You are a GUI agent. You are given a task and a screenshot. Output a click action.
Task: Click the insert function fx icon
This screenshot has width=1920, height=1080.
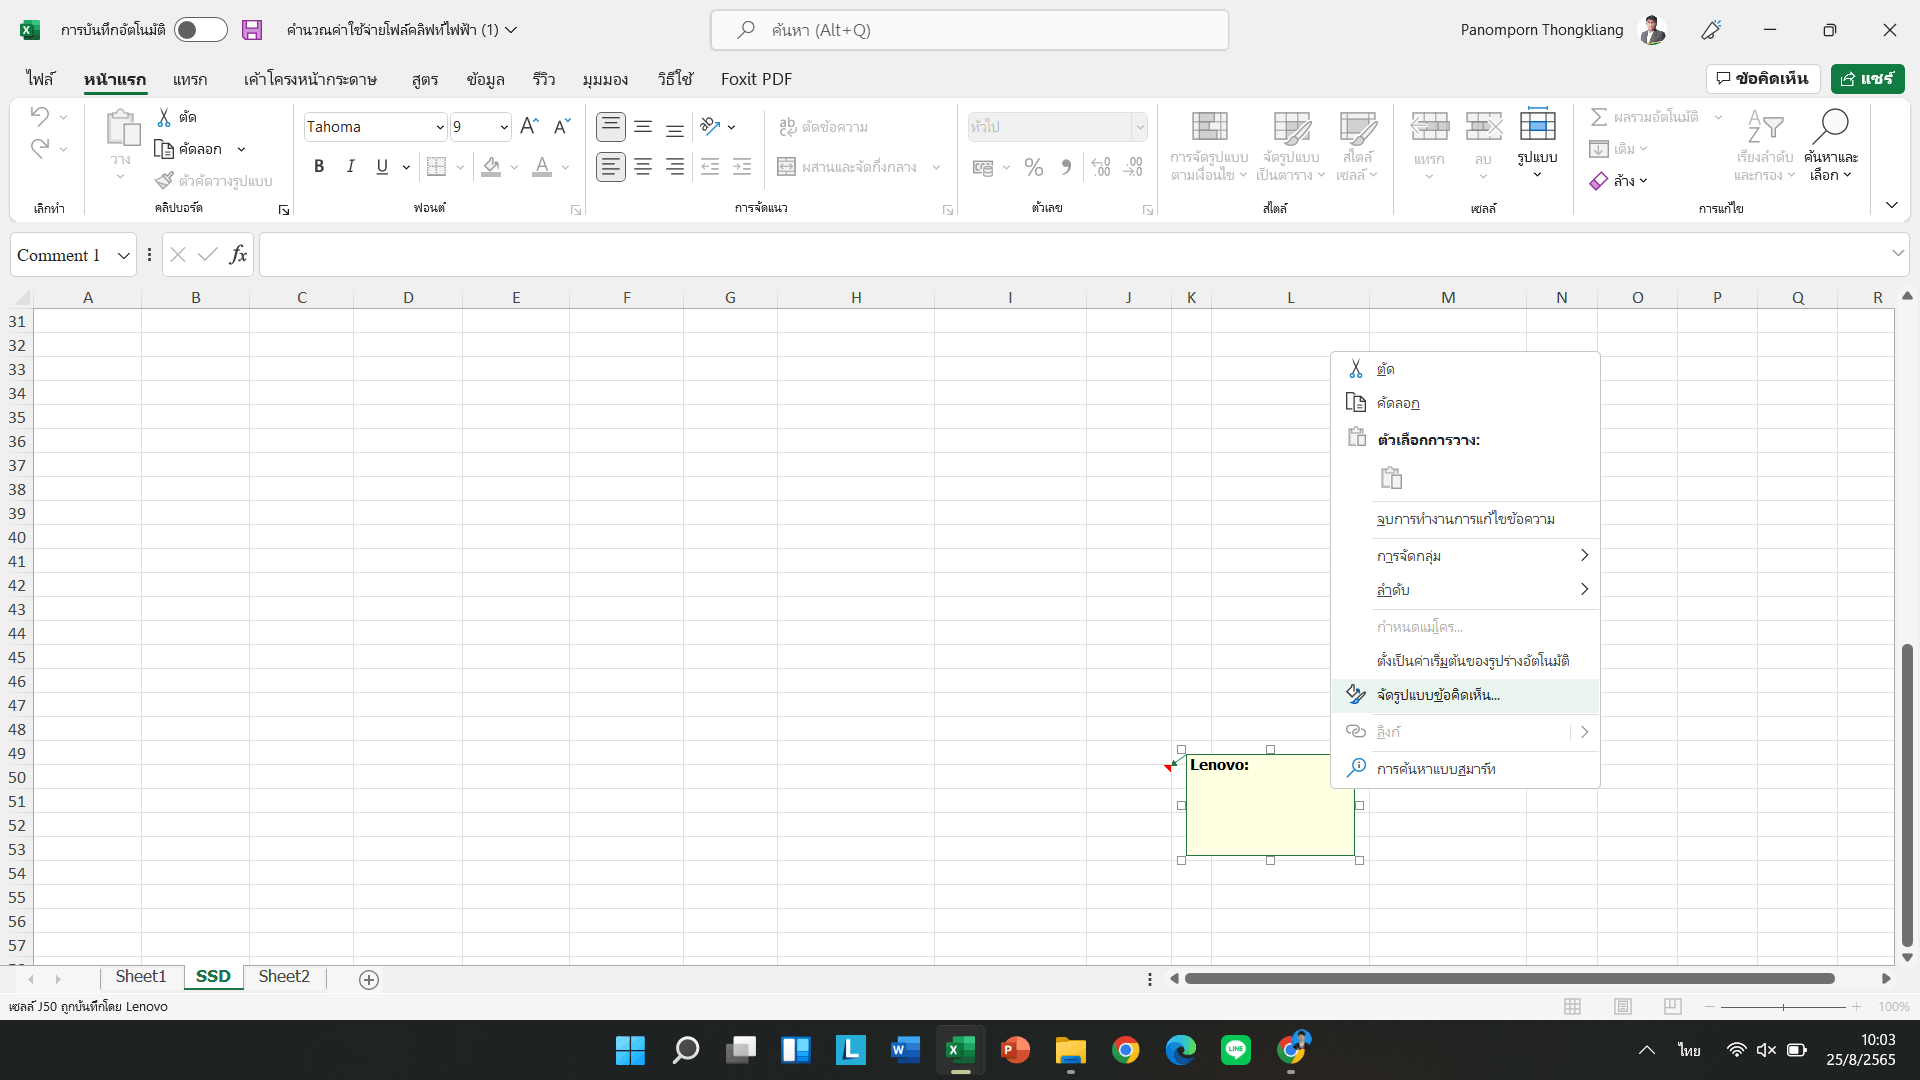click(x=238, y=255)
